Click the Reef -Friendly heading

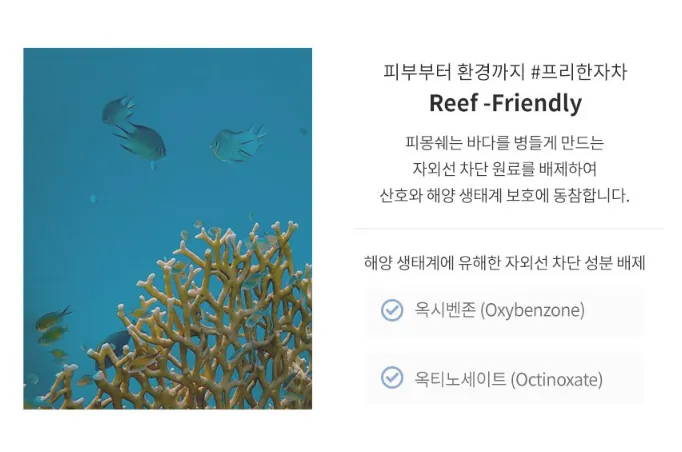click(505, 103)
